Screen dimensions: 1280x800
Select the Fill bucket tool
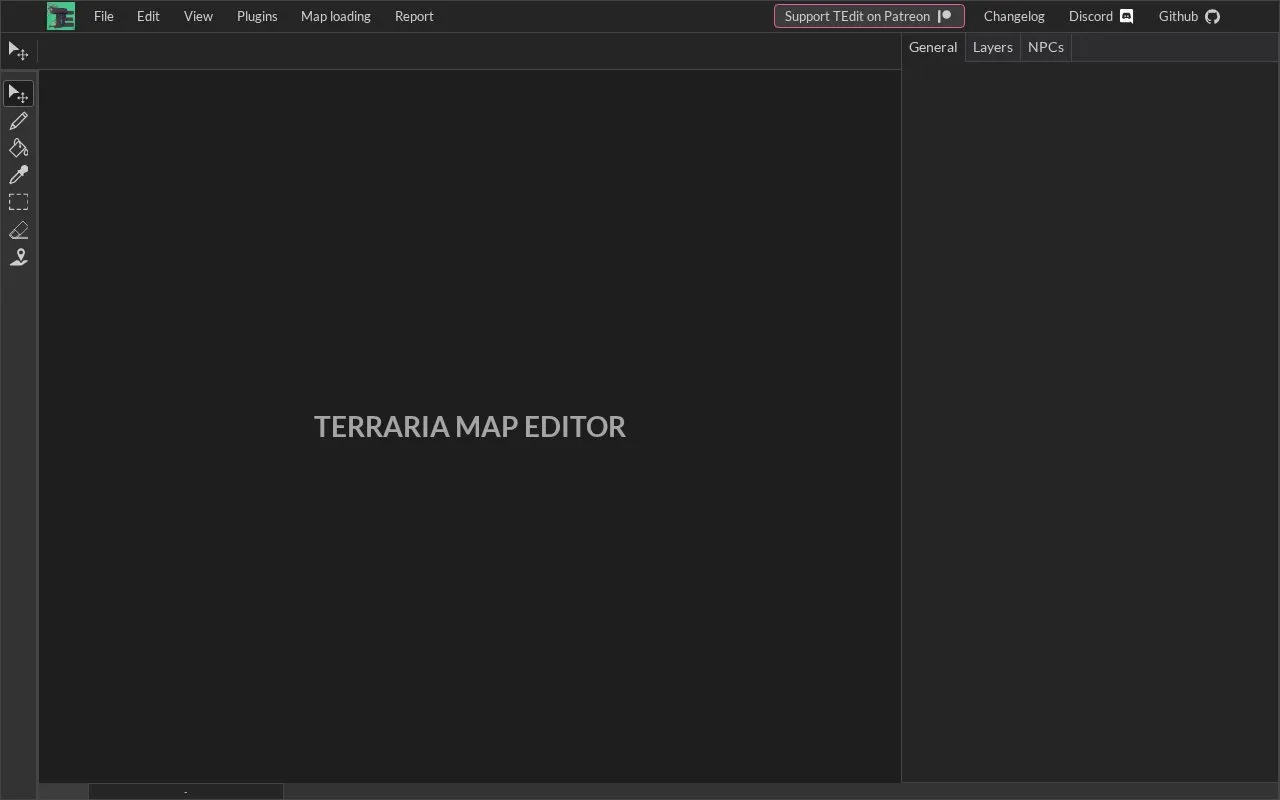tap(18, 148)
